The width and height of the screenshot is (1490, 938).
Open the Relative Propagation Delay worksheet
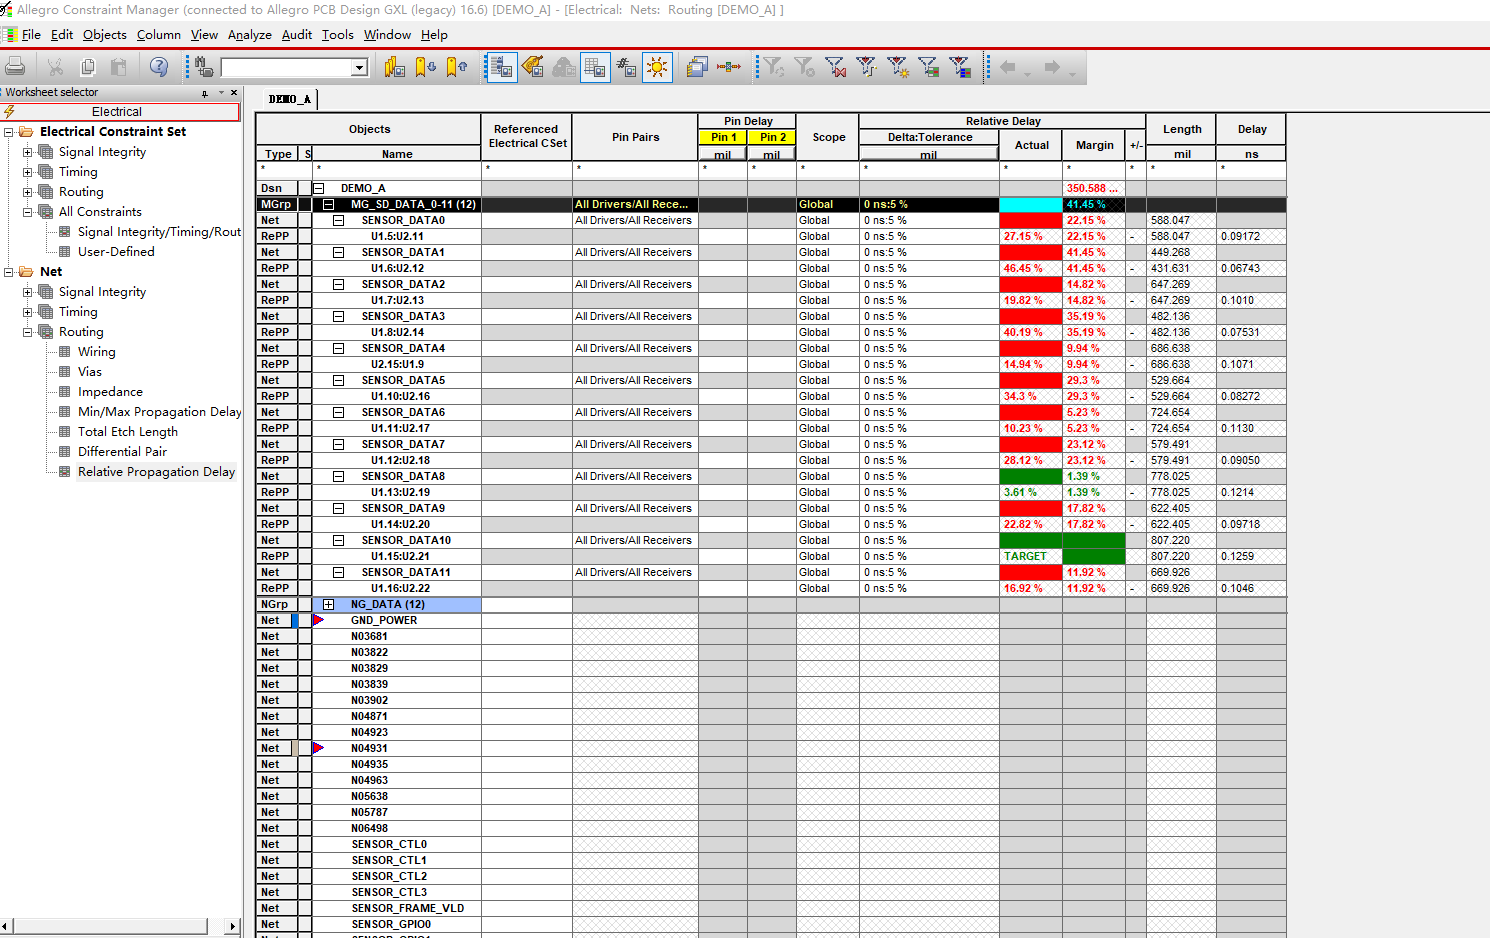[156, 472]
